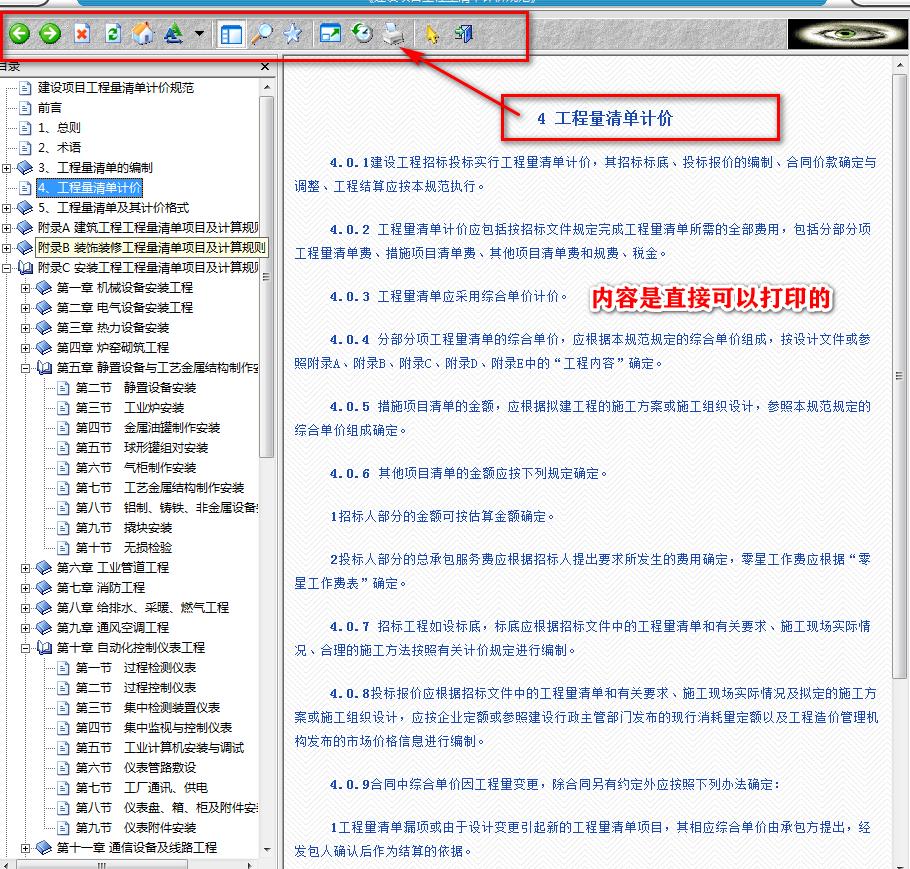Select 2、术语 in contents tree

[59, 147]
